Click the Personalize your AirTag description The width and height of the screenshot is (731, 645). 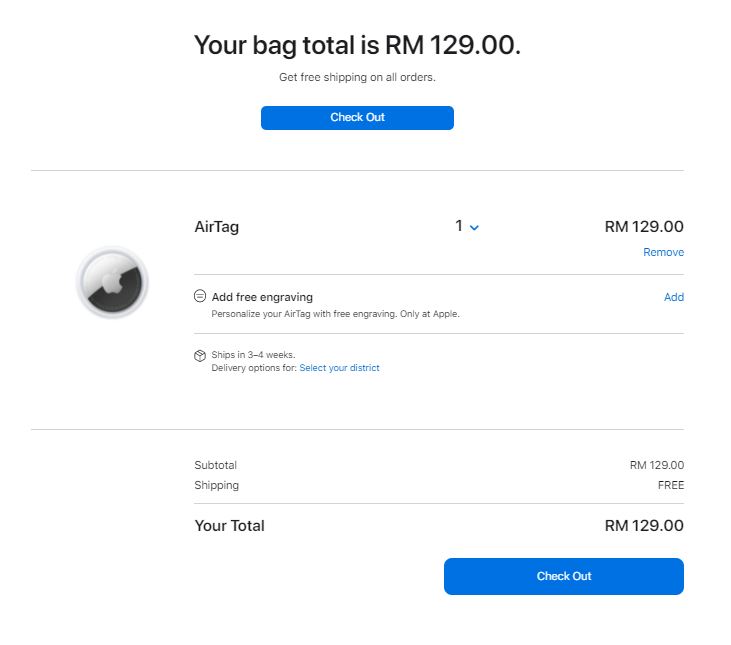point(335,314)
